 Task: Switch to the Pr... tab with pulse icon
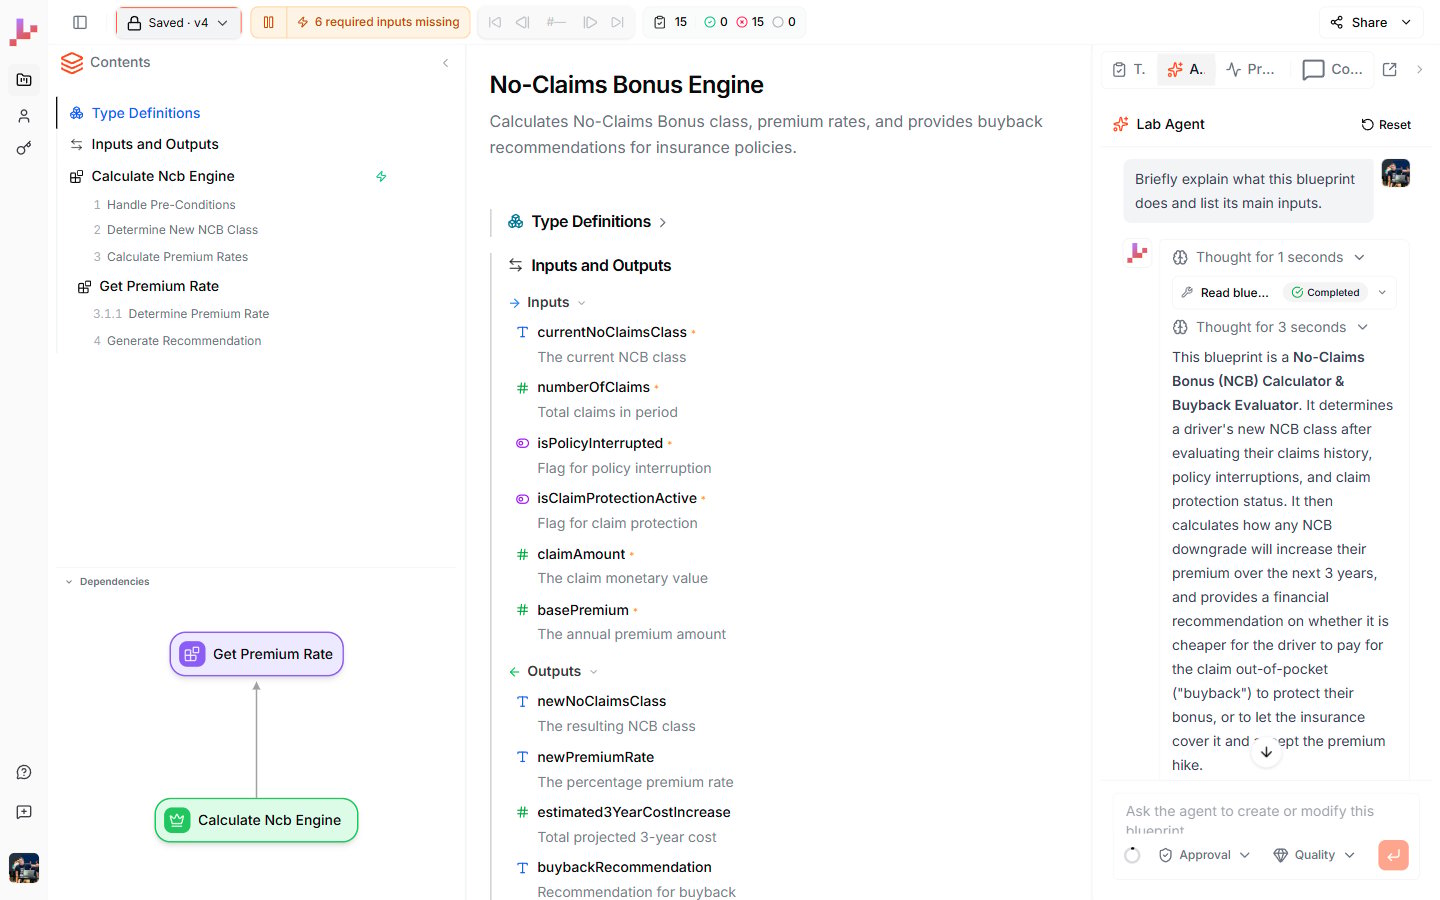[1251, 69]
